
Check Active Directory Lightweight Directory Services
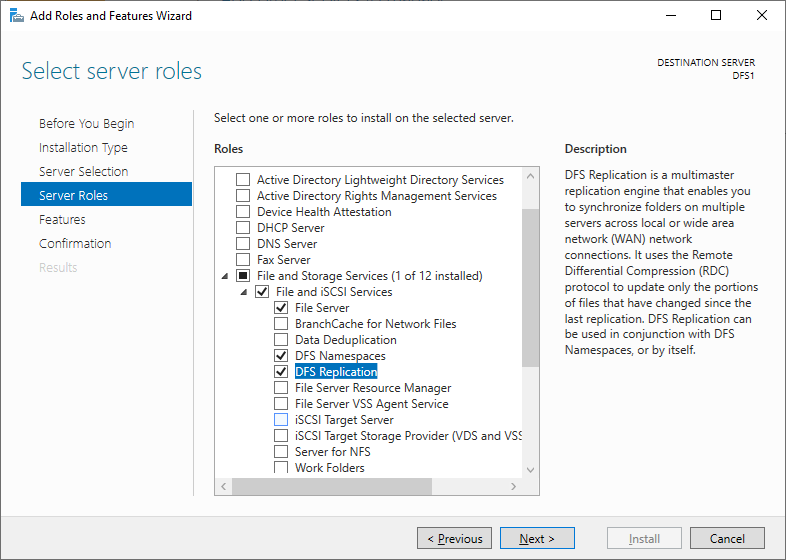click(x=243, y=179)
